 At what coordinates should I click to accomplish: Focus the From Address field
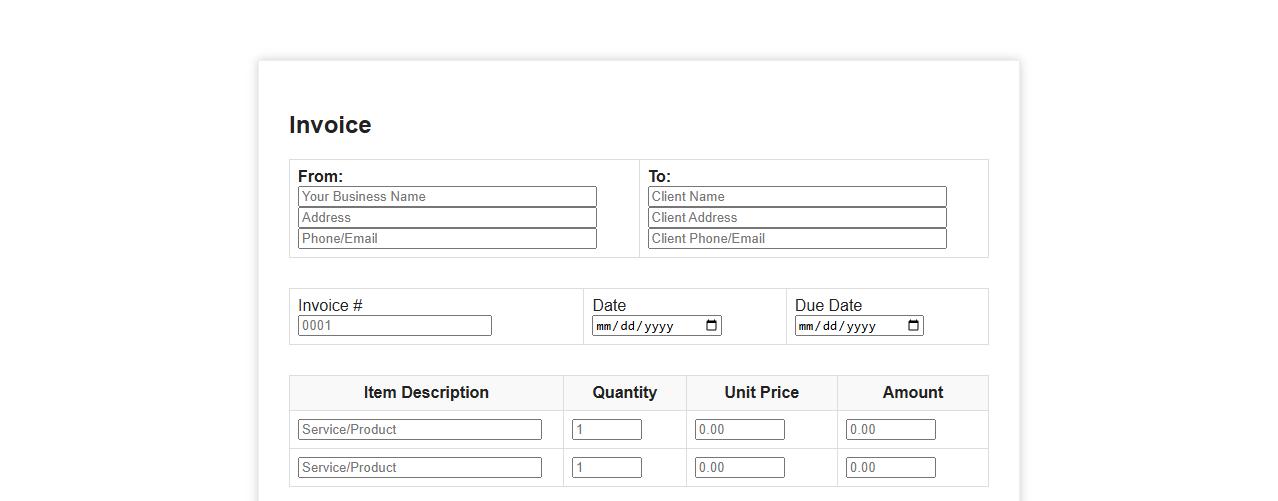click(447, 217)
